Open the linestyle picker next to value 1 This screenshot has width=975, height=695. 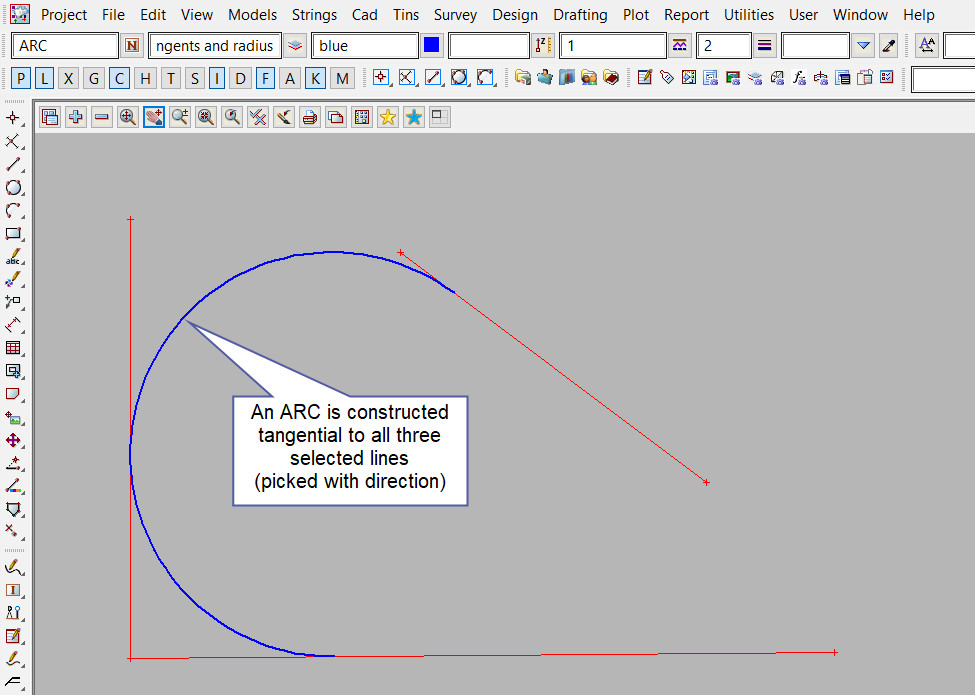tap(680, 46)
